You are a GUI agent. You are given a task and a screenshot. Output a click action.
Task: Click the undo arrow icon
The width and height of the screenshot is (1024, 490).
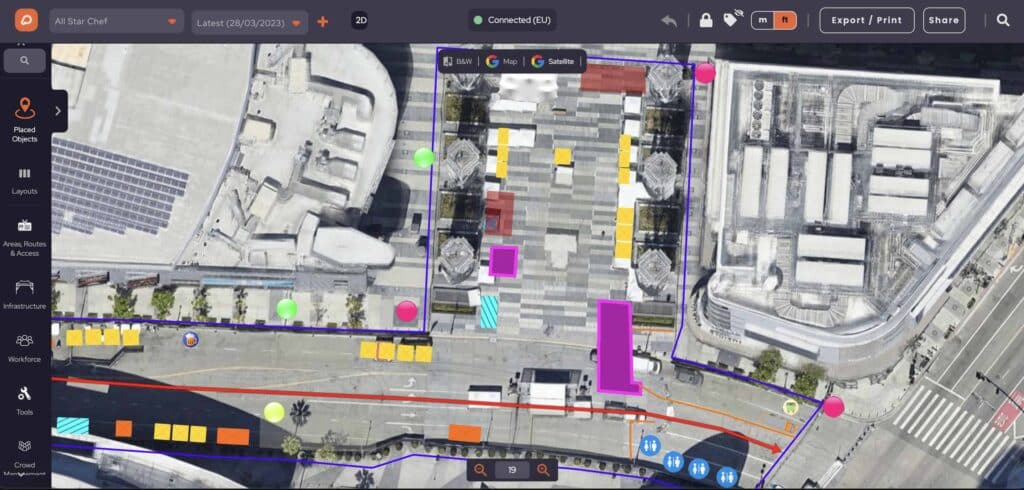coord(669,21)
